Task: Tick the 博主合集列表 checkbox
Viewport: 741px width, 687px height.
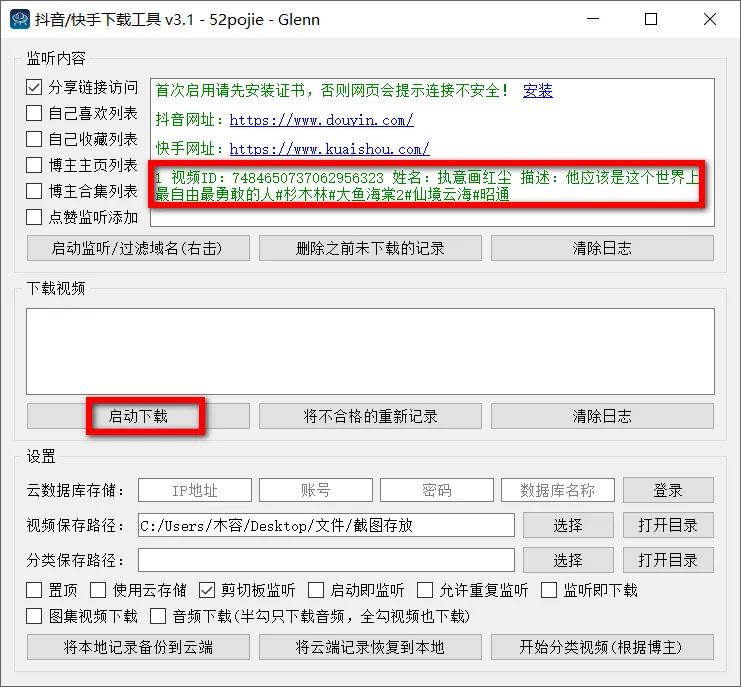Action: (34, 191)
